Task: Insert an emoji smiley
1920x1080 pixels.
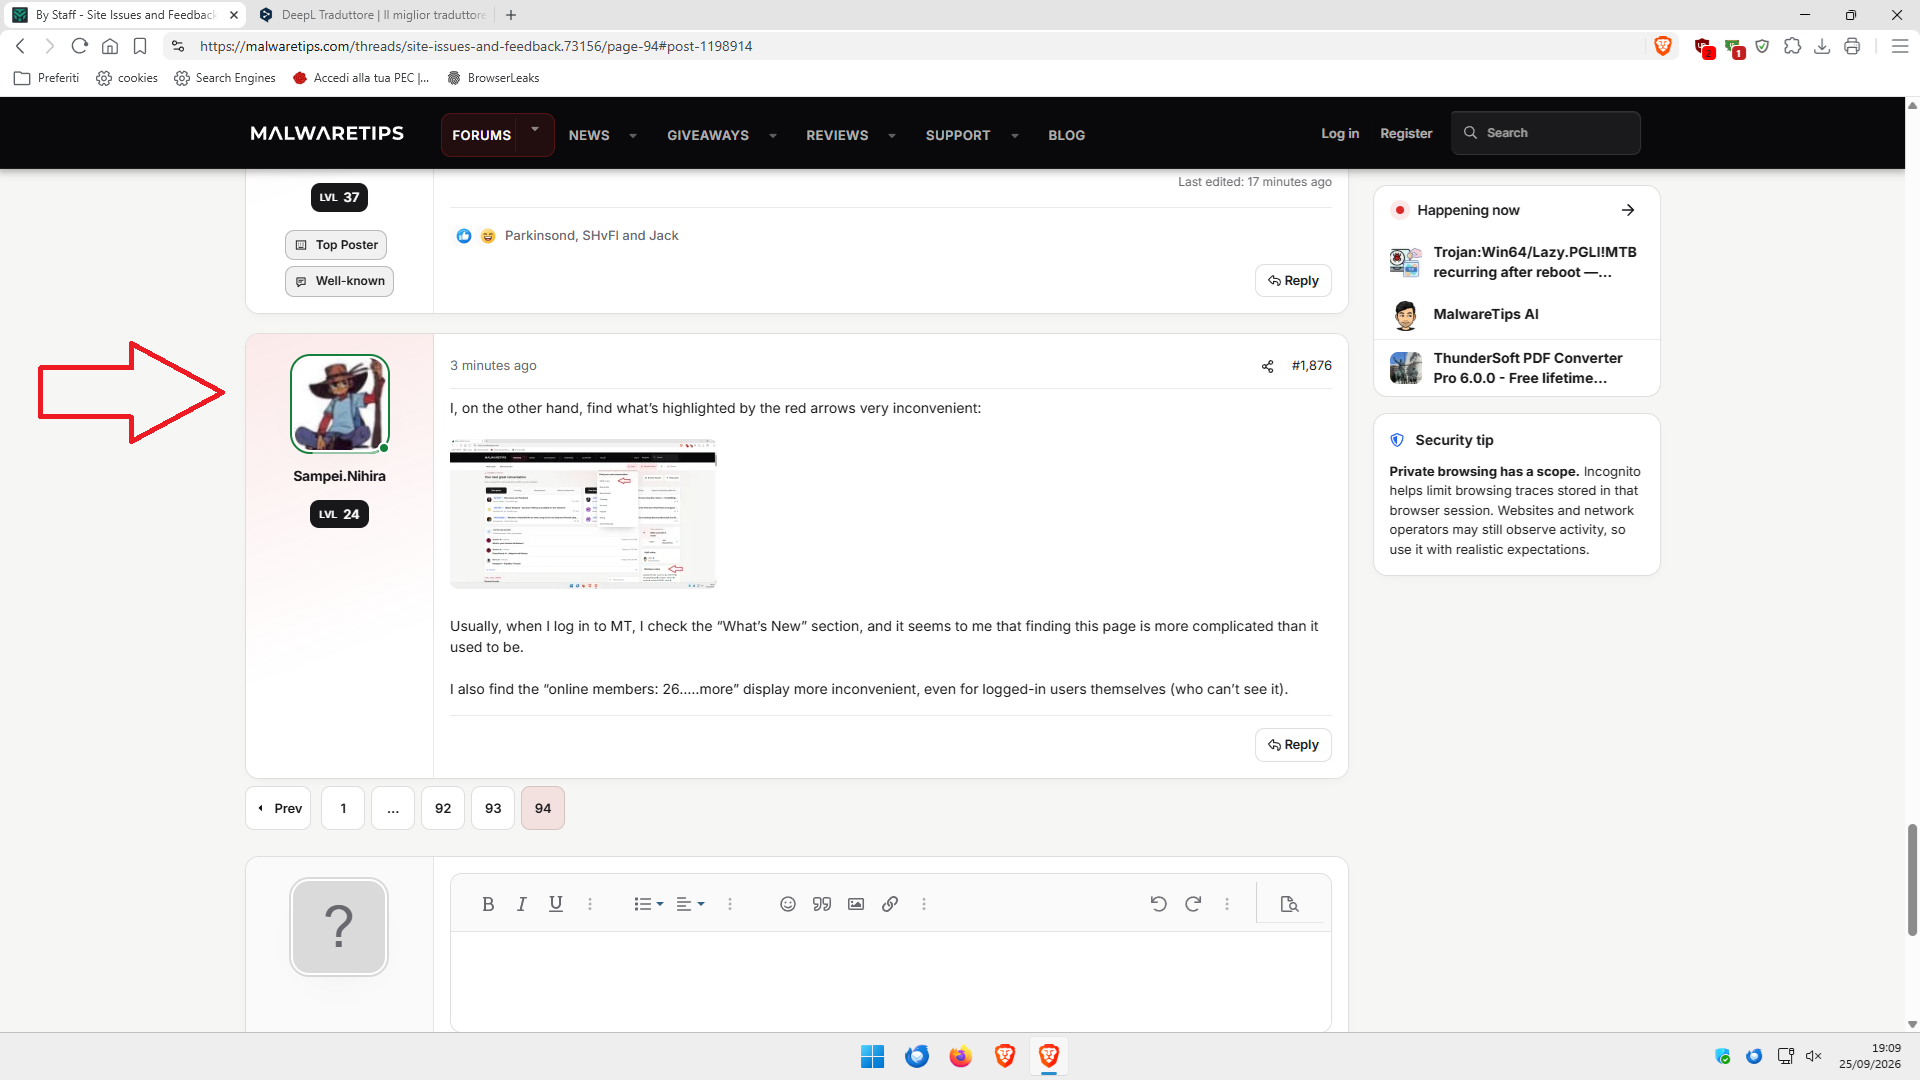Action: click(788, 904)
